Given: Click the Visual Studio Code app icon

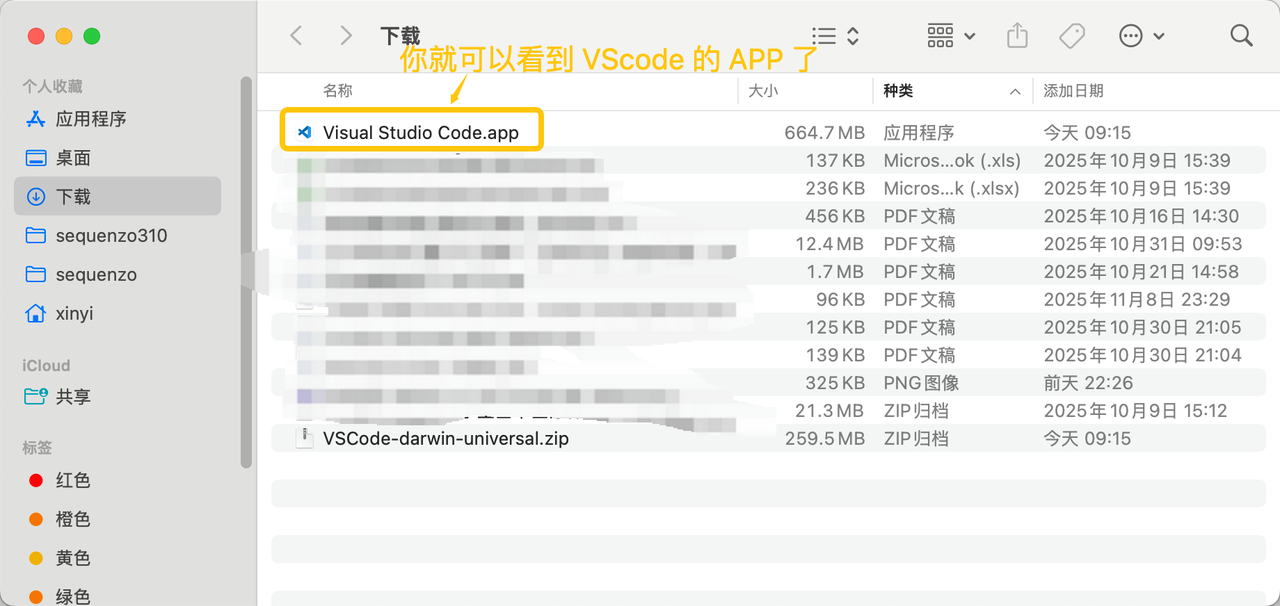Looking at the screenshot, I should pos(305,132).
